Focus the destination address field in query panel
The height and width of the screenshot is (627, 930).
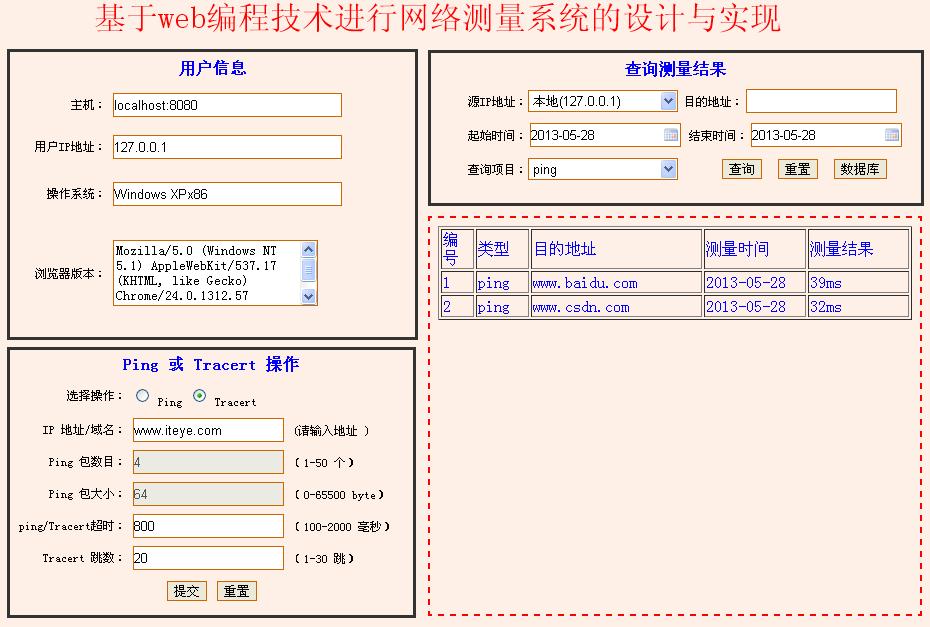pos(821,101)
